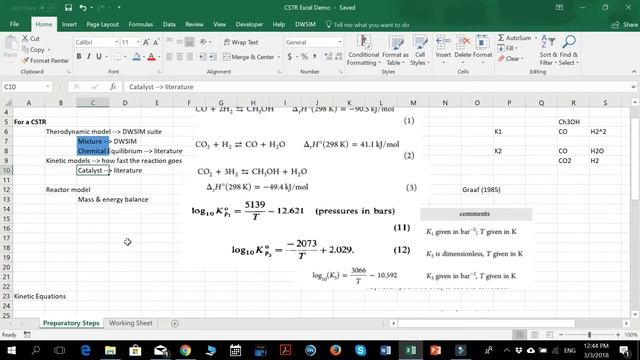
Task: Switch to Working Sheet tab
Action: [131, 323]
